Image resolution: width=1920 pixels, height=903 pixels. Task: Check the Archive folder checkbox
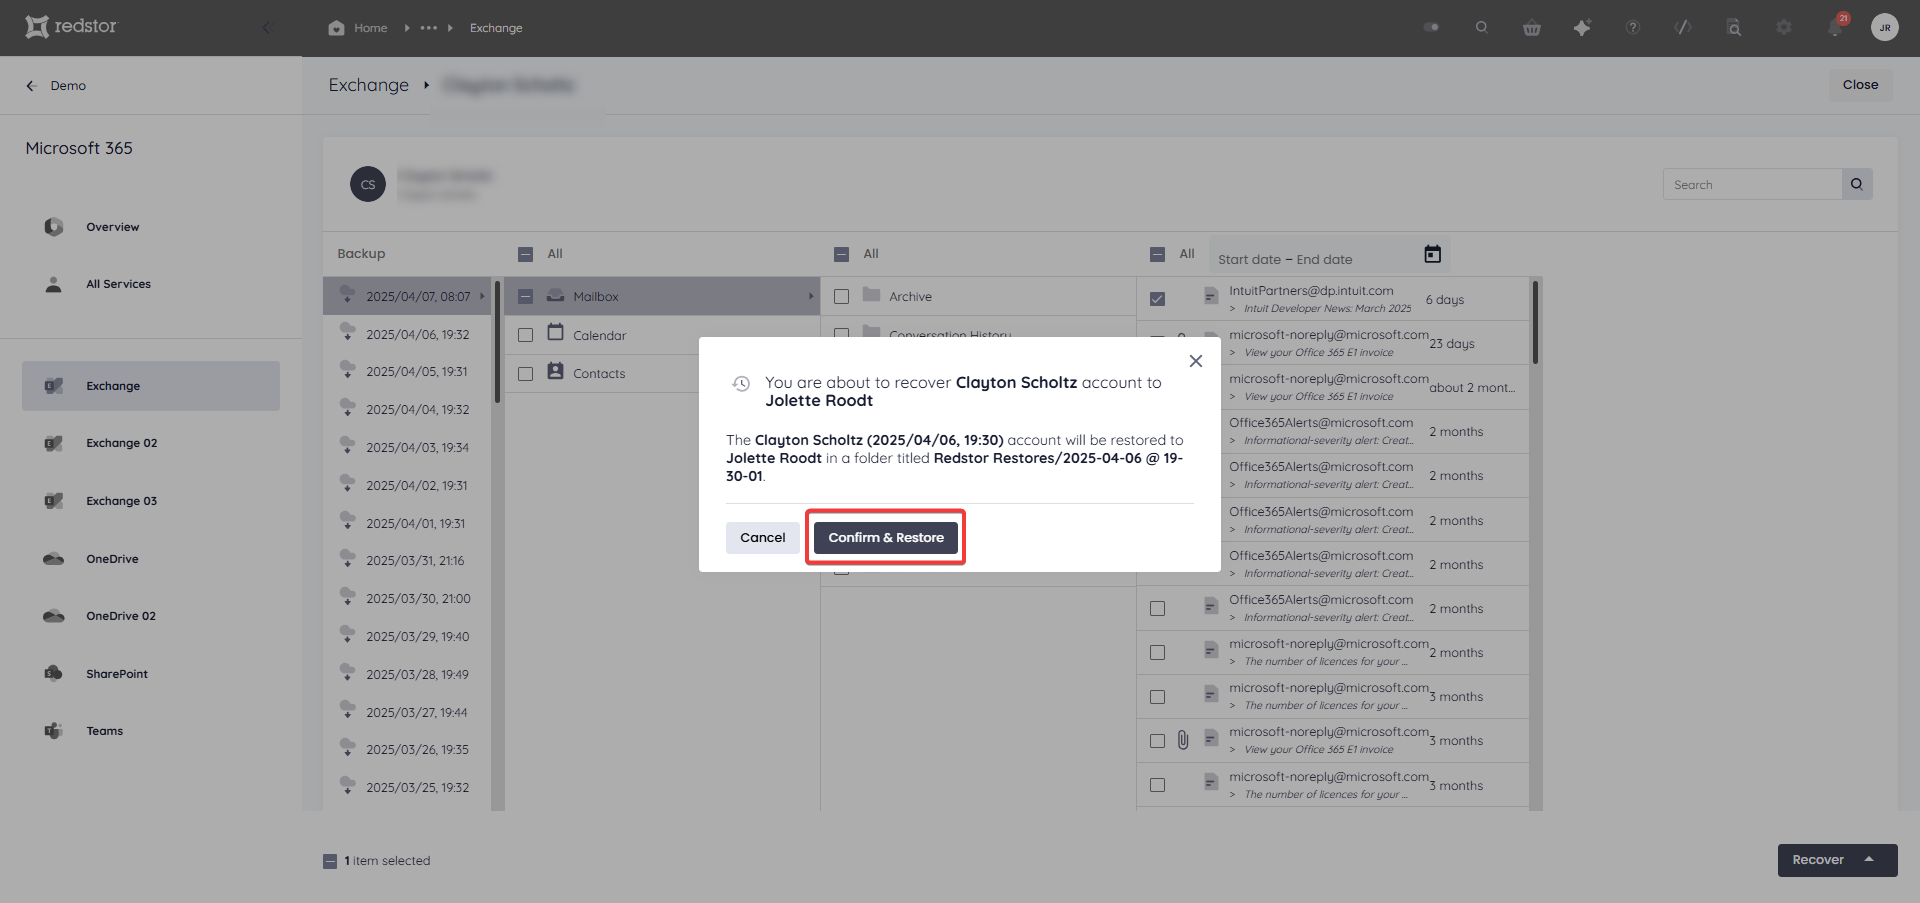click(x=841, y=297)
